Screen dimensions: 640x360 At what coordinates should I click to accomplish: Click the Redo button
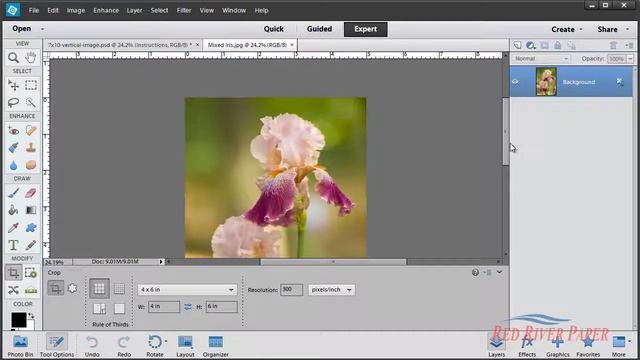pos(124,345)
